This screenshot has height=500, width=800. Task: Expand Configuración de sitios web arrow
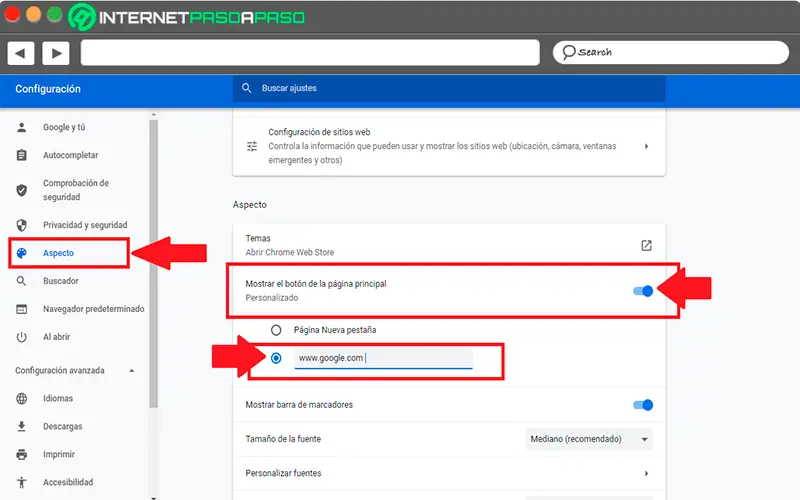646,146
